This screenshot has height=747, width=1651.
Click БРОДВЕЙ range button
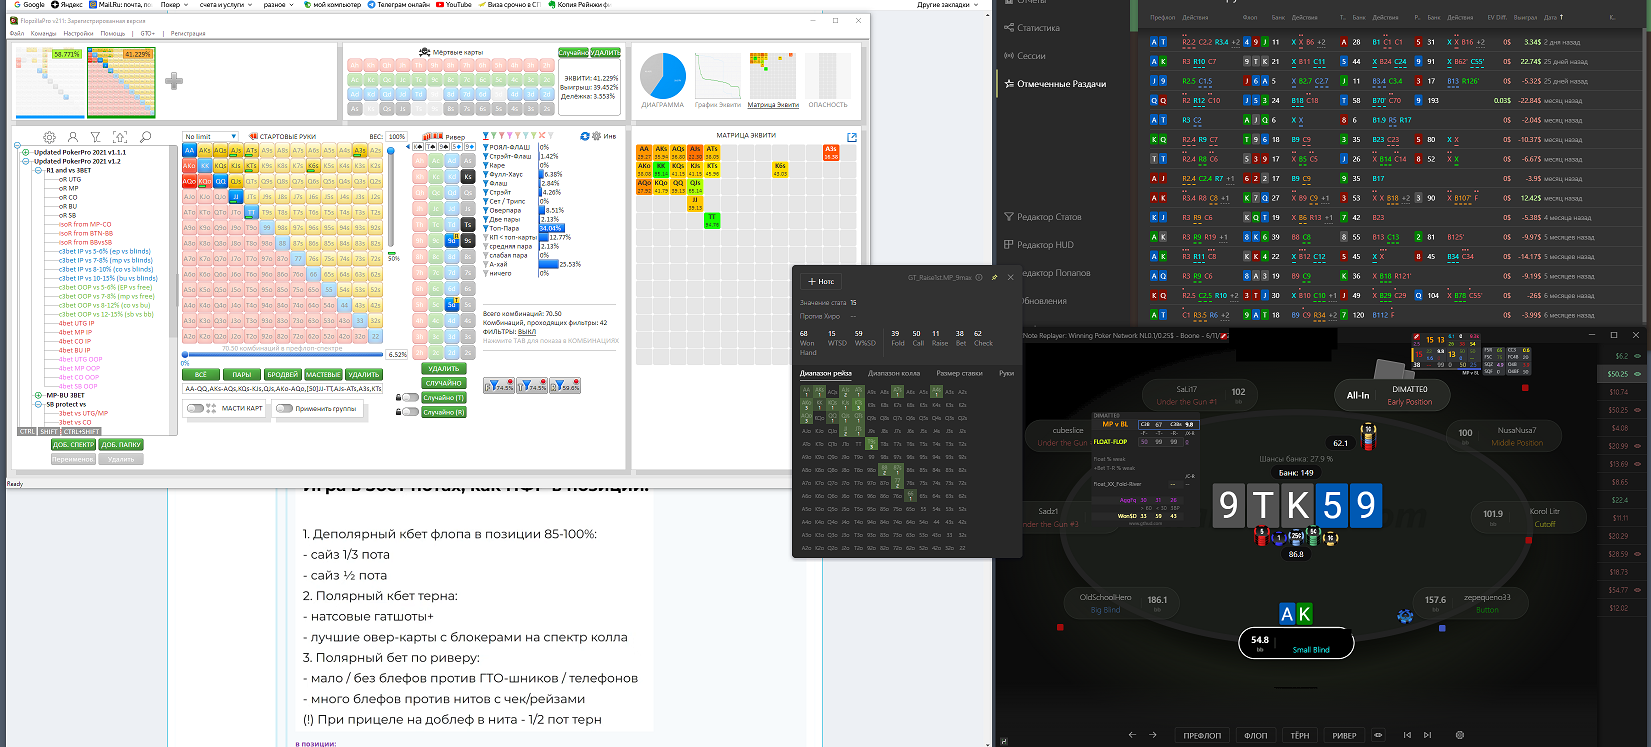click(x=282, y=375)
